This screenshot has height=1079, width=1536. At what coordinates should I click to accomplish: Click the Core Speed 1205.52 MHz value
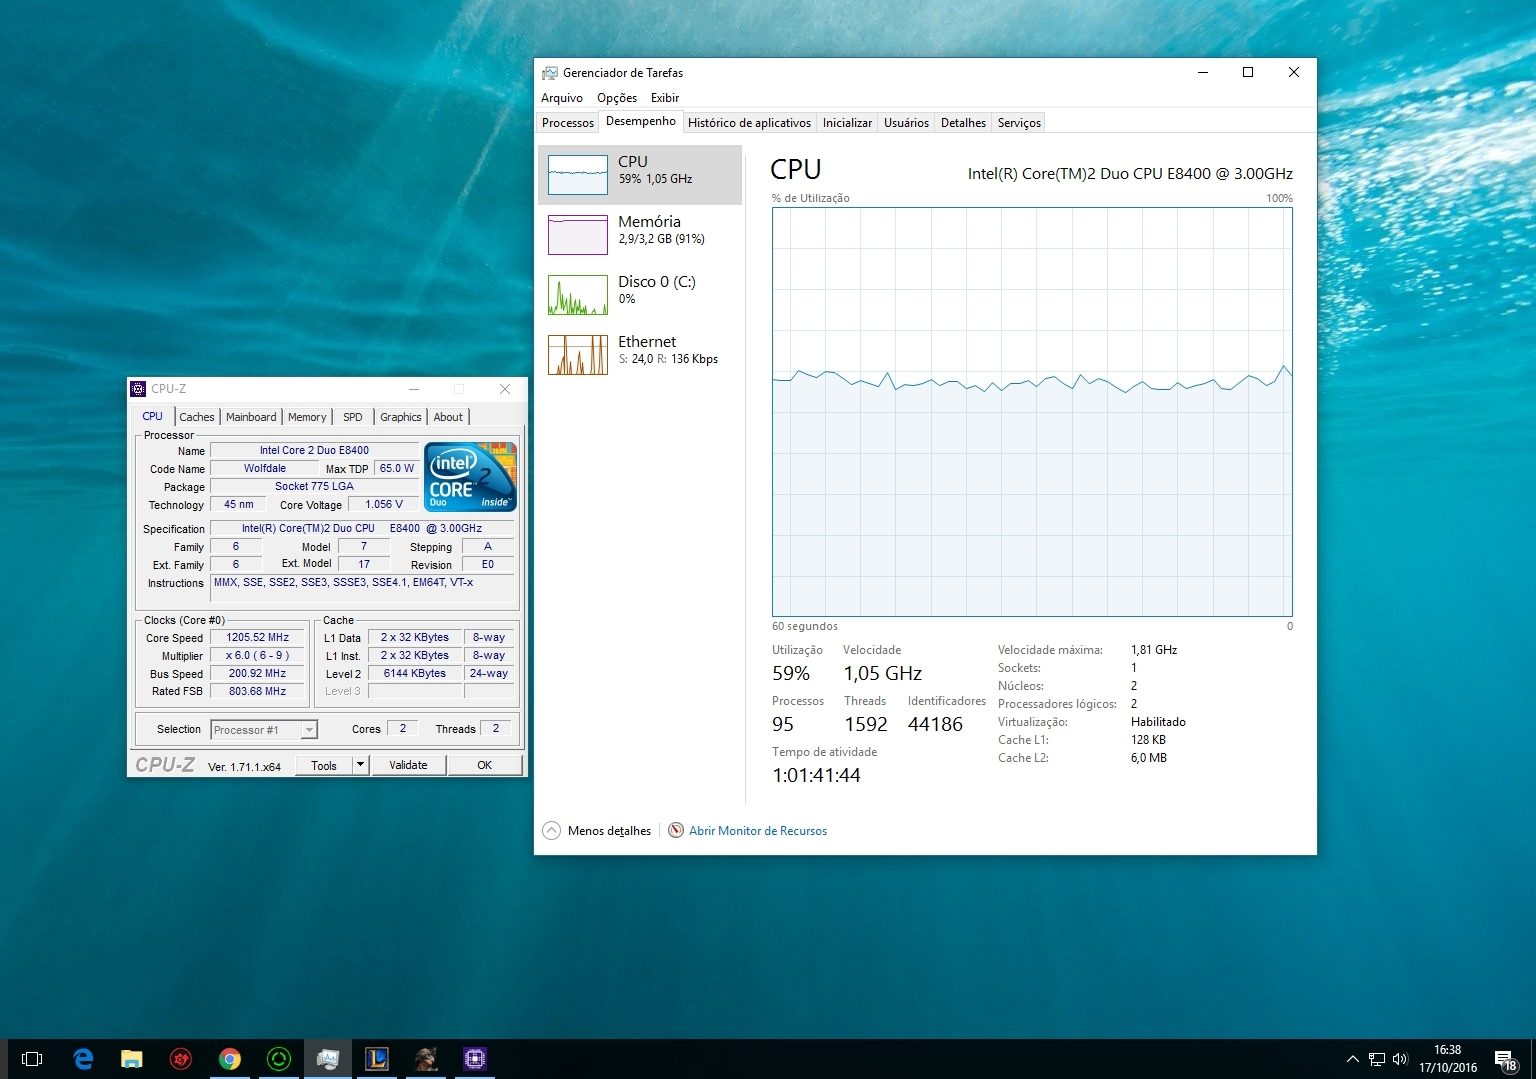click(258, 637)
